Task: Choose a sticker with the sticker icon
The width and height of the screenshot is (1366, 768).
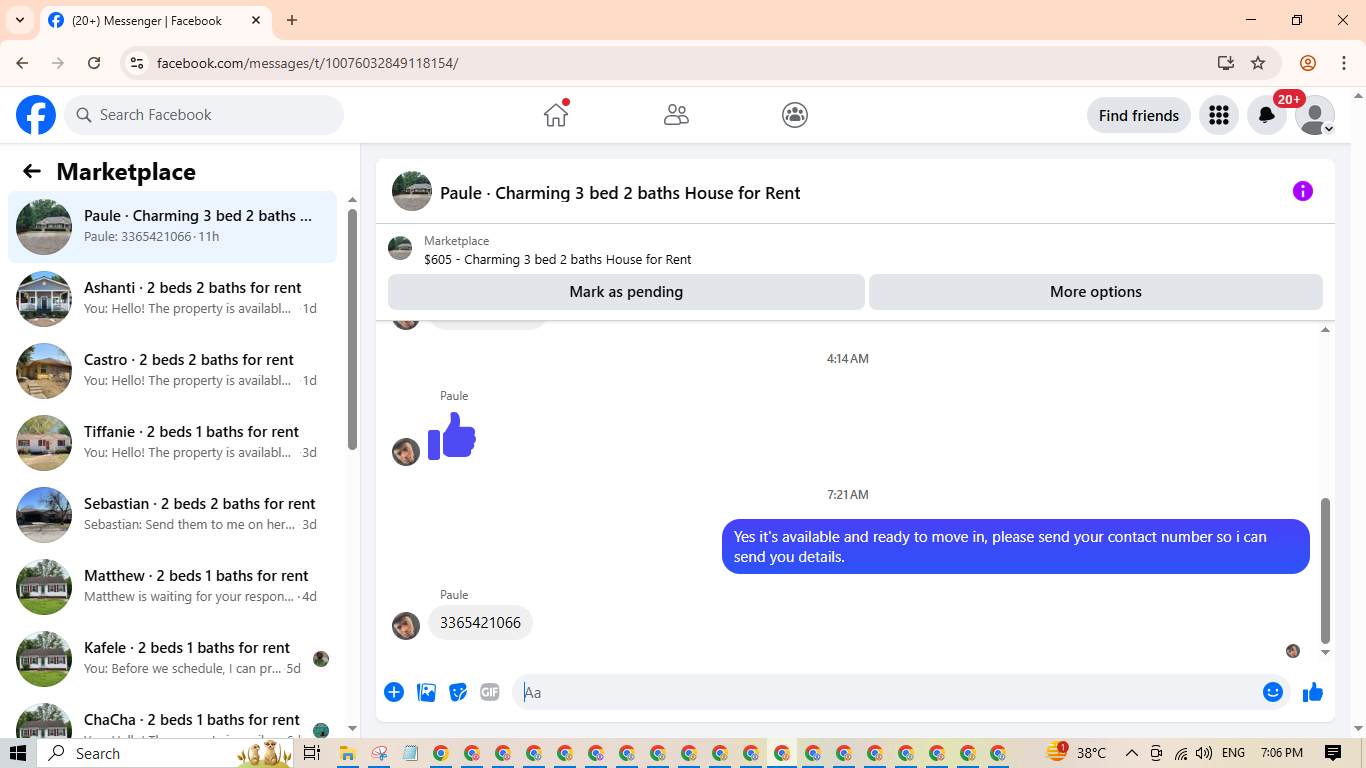Action: (458, 692)
